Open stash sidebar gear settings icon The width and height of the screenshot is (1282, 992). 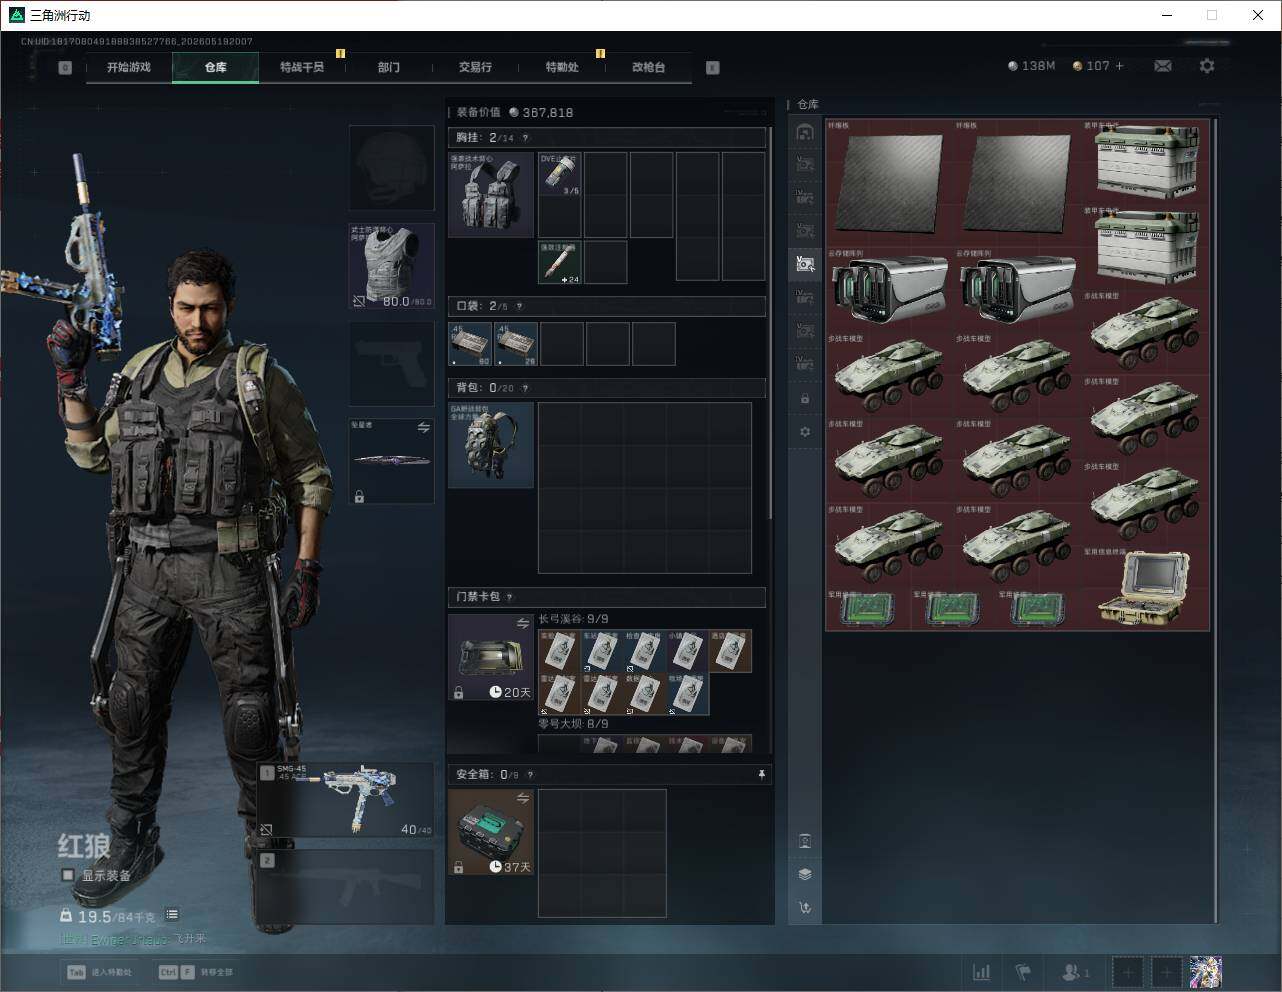coord(805,432)
